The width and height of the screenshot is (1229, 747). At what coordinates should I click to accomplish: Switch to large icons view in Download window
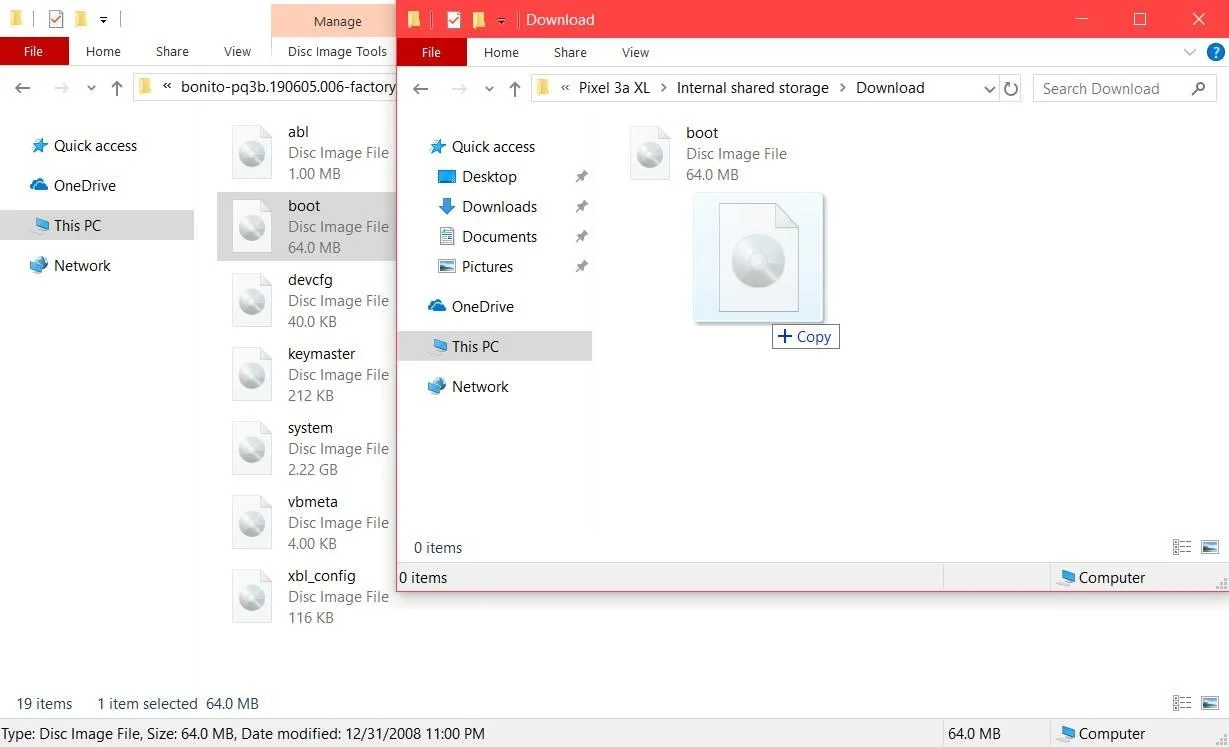click(x=1210, y=547)
